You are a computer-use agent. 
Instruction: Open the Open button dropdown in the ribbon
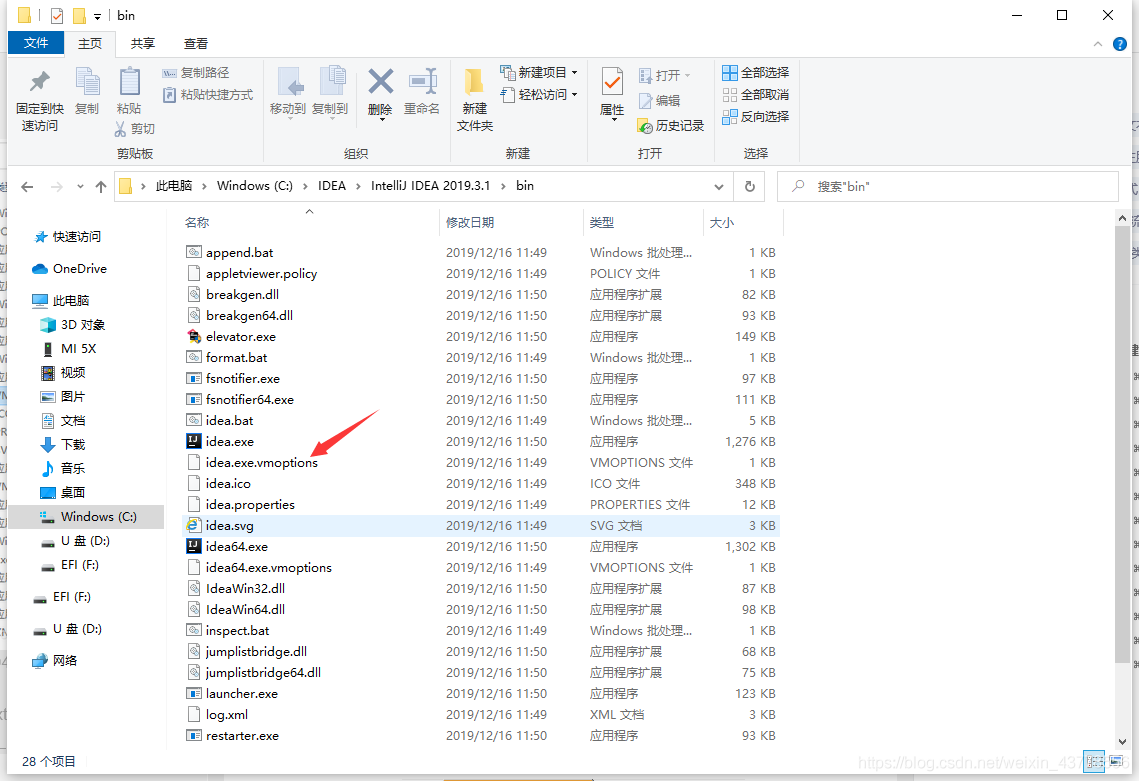coord(687,76)
